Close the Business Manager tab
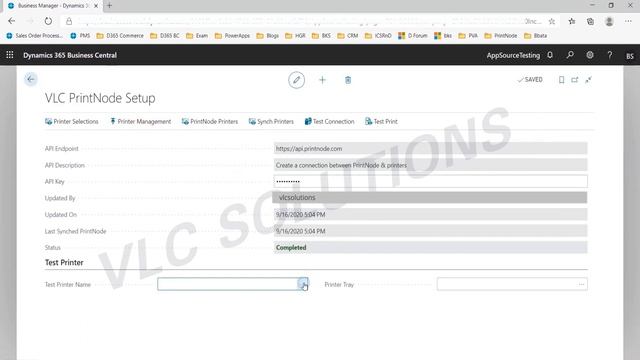Screen dimensions: 640x360 pos(96,6)
